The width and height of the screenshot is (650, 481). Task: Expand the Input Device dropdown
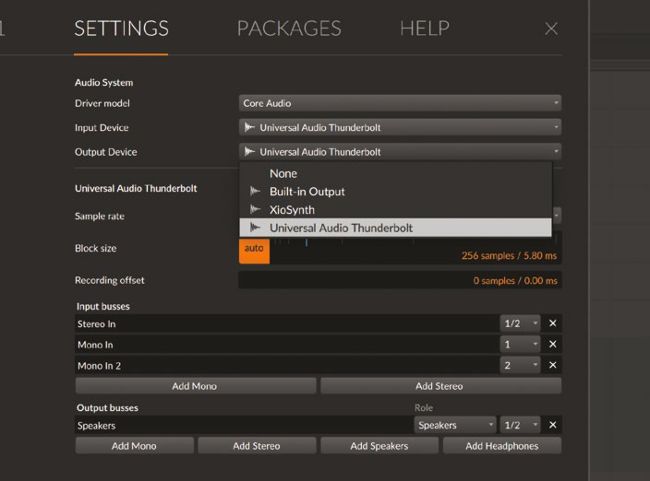400,128
